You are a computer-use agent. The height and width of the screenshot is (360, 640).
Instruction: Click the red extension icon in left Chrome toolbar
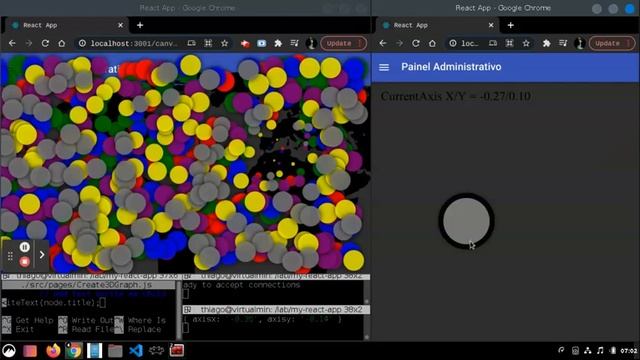245,43
